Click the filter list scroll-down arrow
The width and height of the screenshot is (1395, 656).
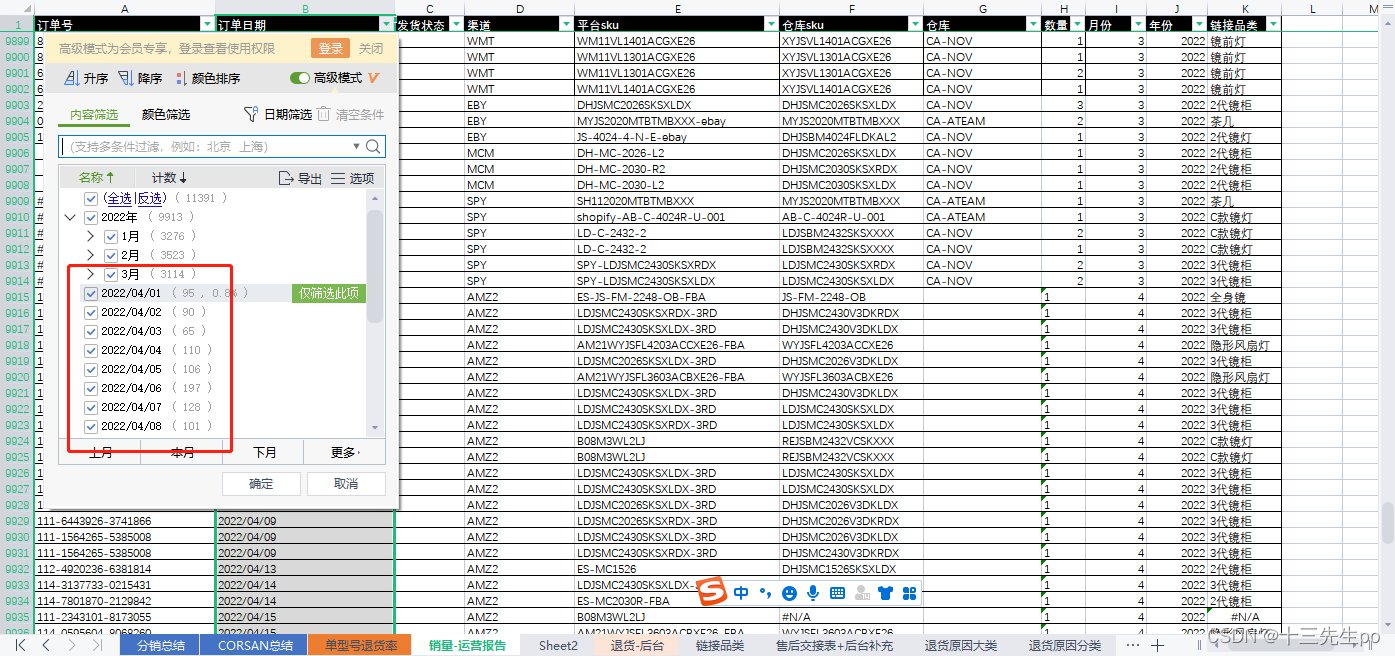click(x=375, y=428)
